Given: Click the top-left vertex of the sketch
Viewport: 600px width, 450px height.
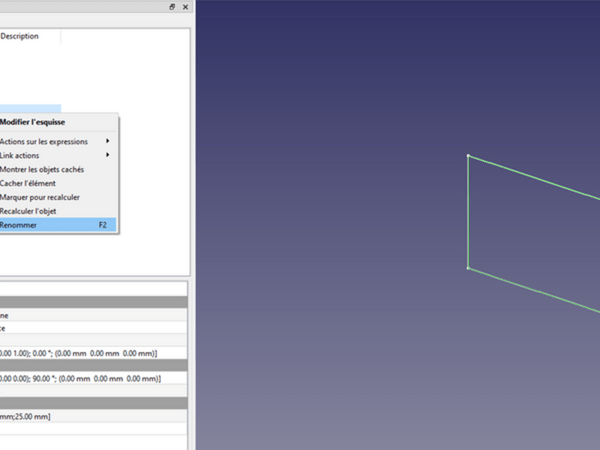Looking at the screenshot, I should [x=468, y=156].
